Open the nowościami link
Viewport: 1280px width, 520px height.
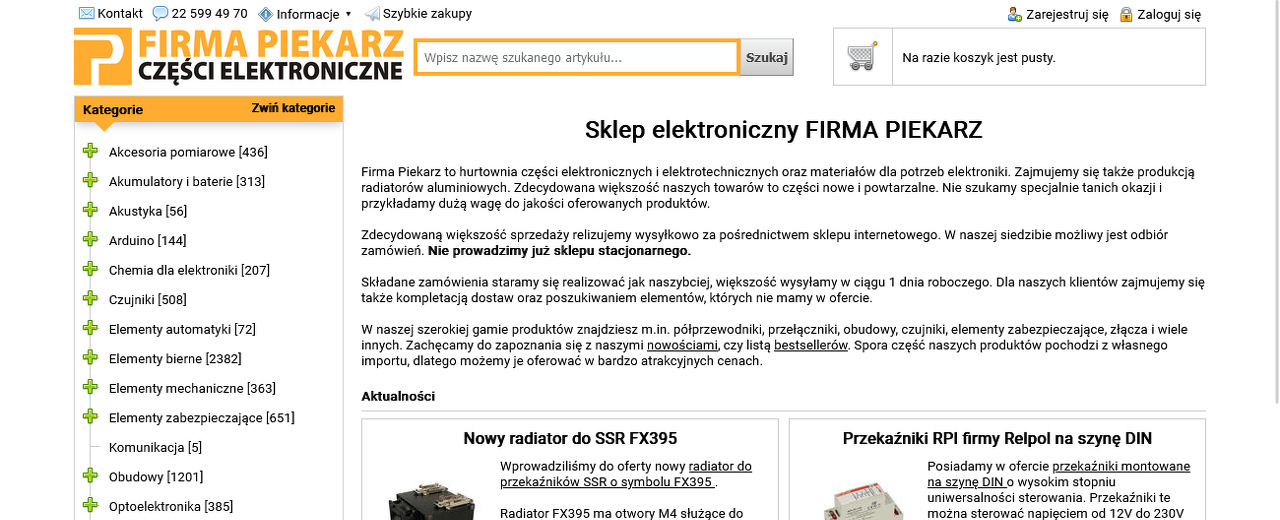click(x=682, y=345)
